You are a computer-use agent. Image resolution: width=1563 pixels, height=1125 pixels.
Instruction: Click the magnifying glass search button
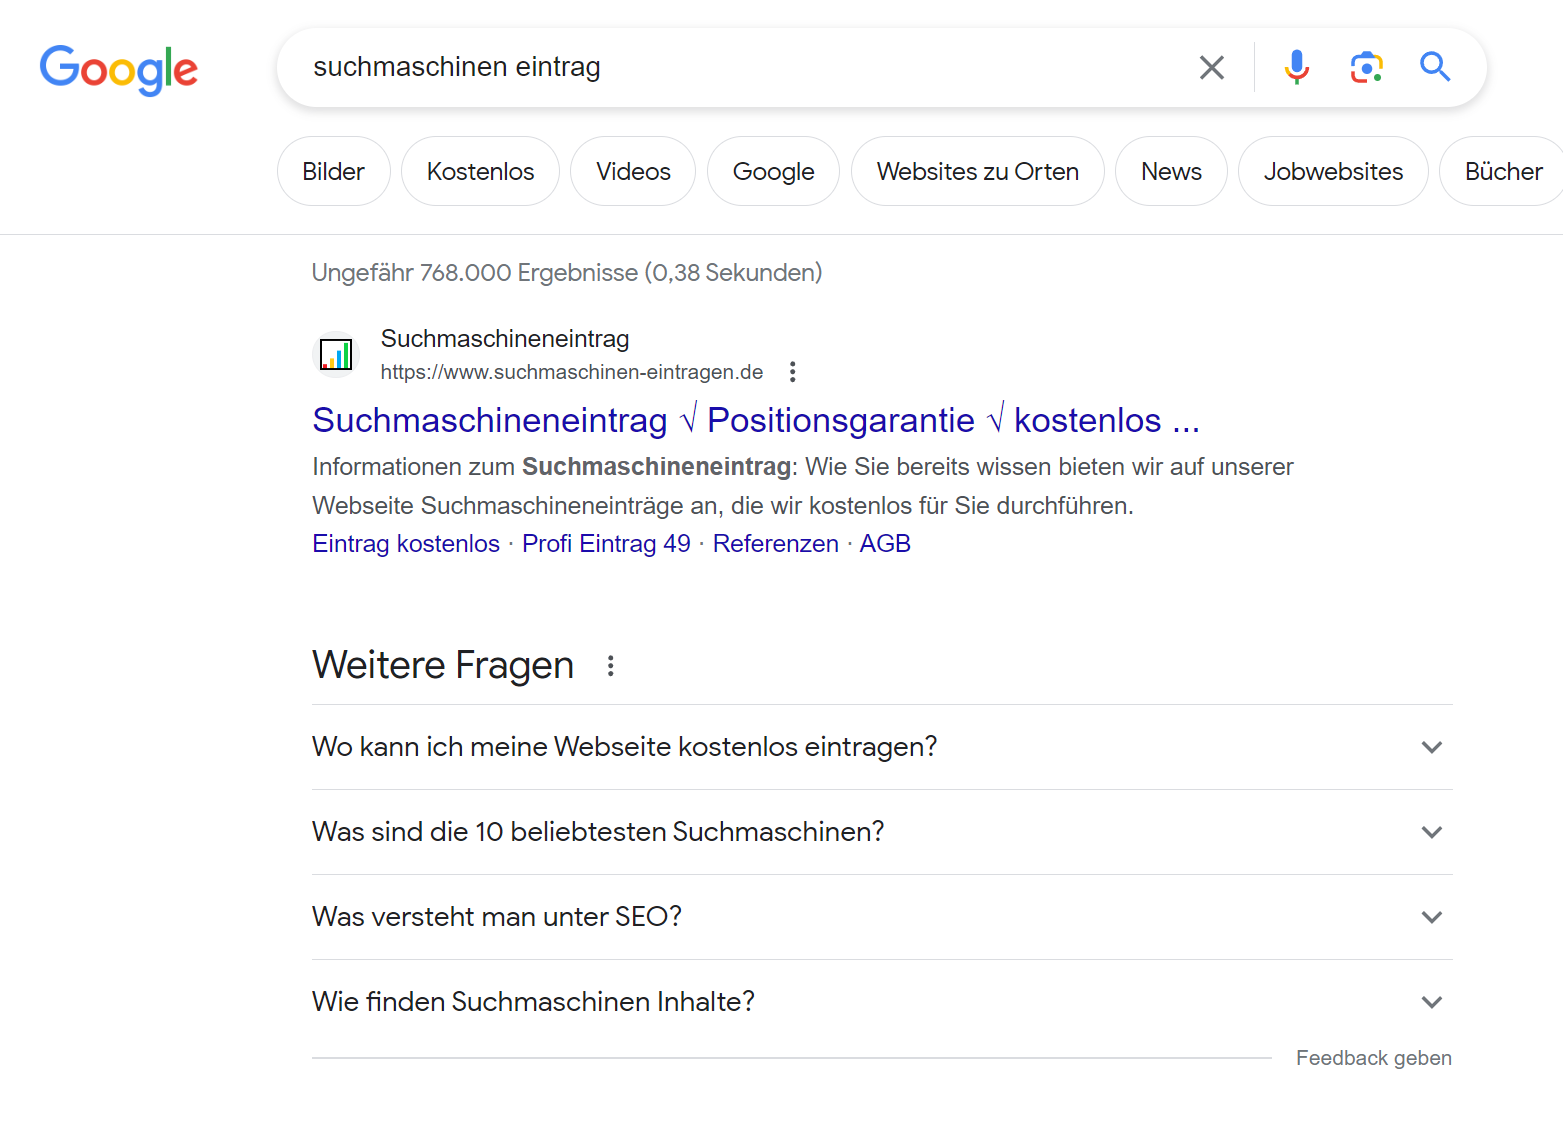pos(1435,67)
